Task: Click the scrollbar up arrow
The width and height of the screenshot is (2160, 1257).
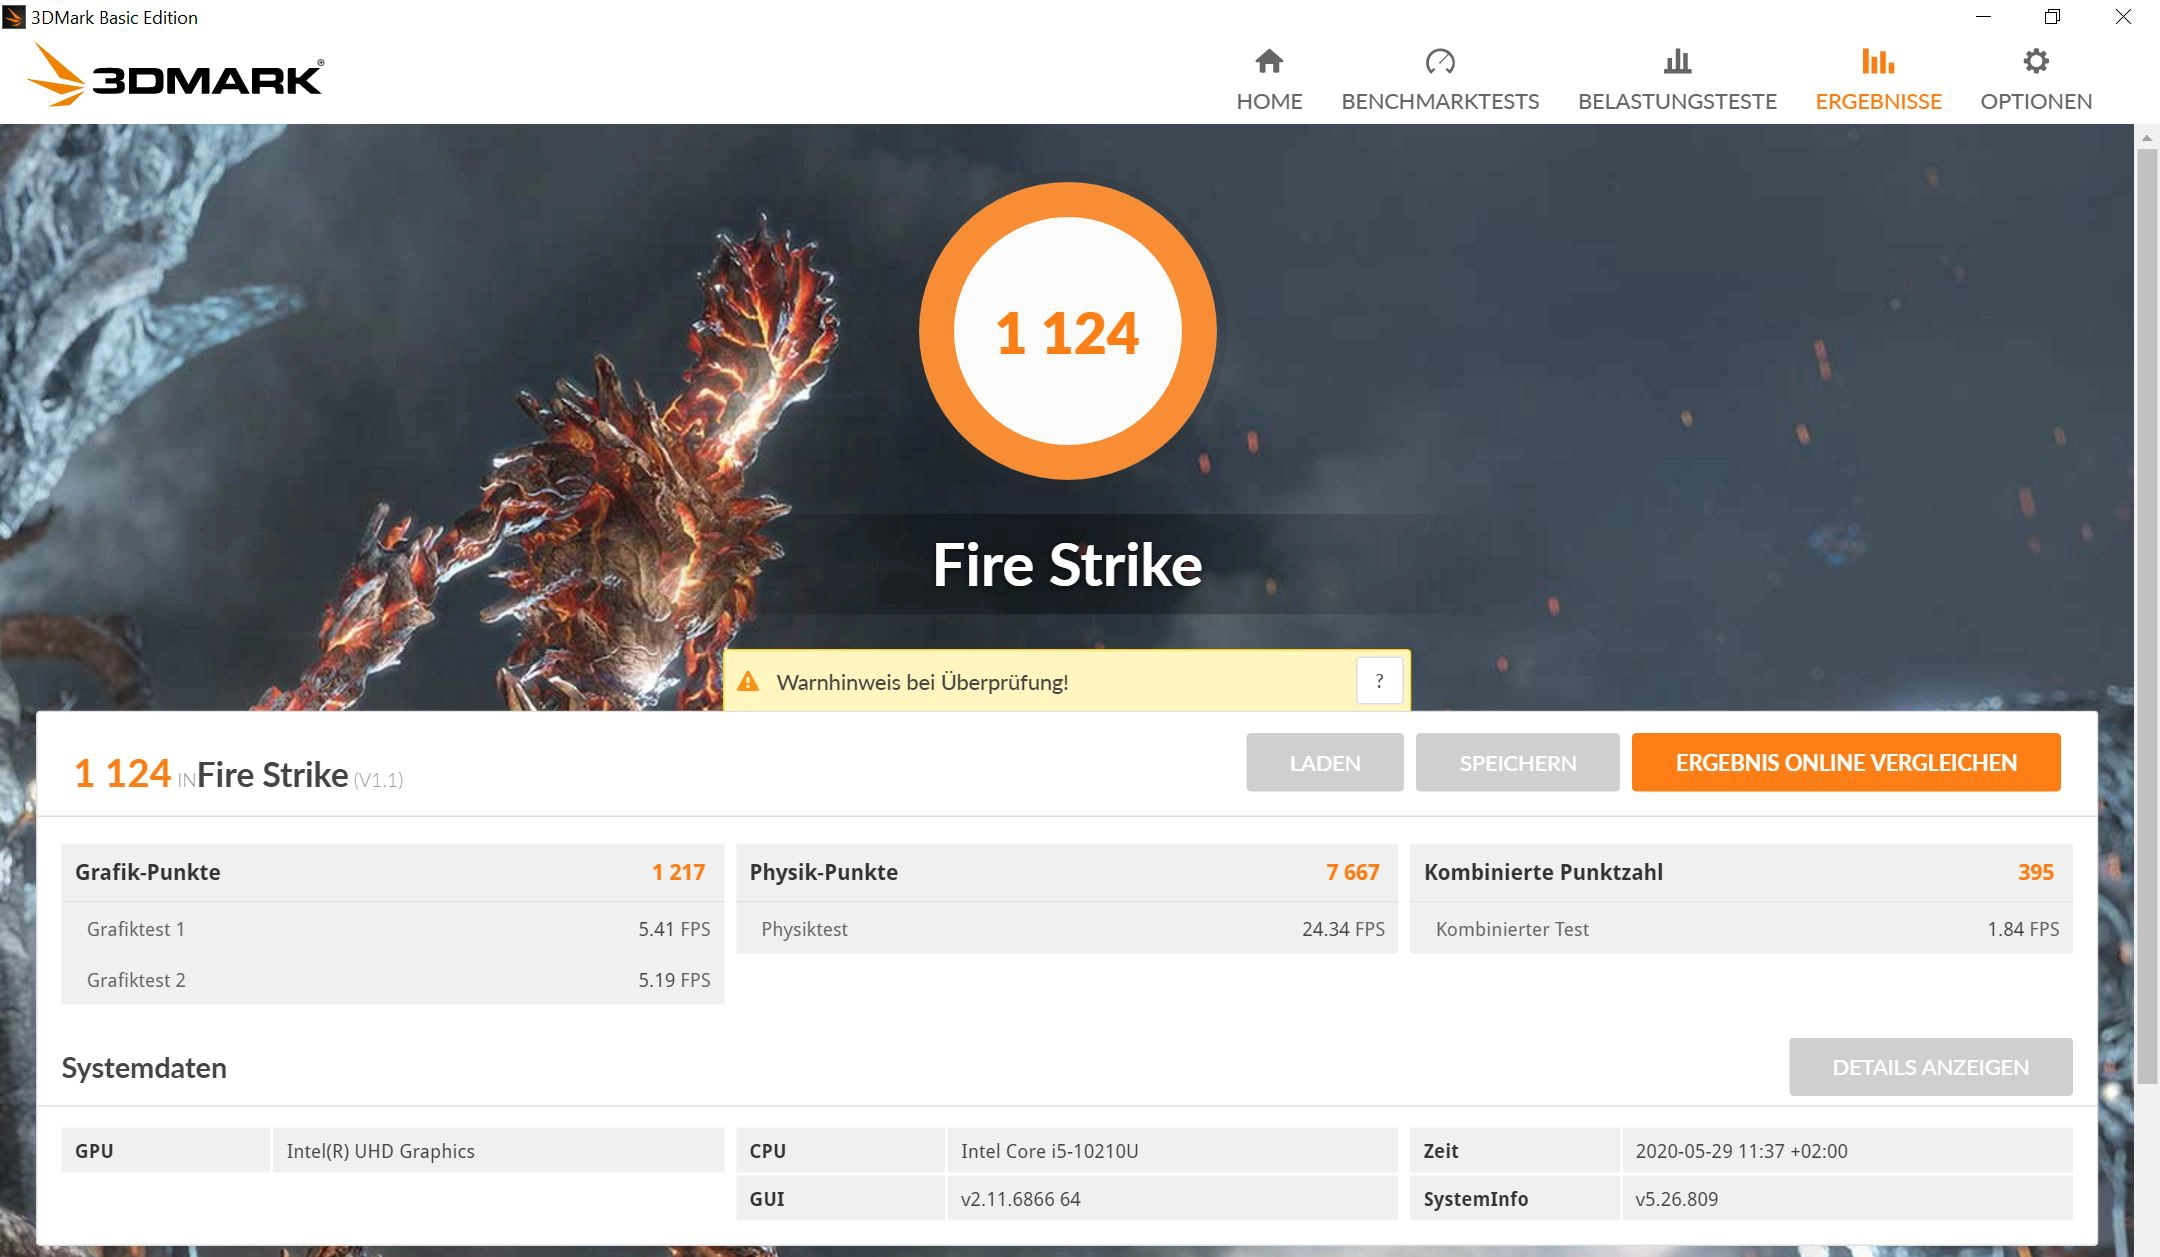Action: coord(2147,136)
